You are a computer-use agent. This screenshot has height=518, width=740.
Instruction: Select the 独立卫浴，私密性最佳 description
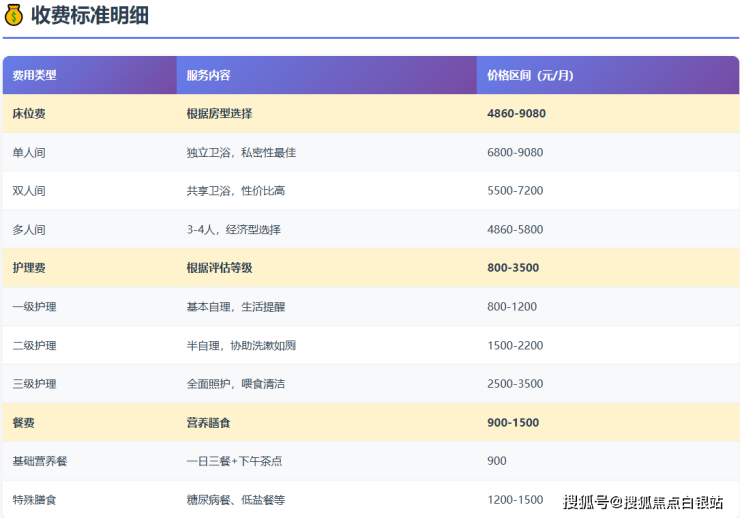[x=241, y=153]
